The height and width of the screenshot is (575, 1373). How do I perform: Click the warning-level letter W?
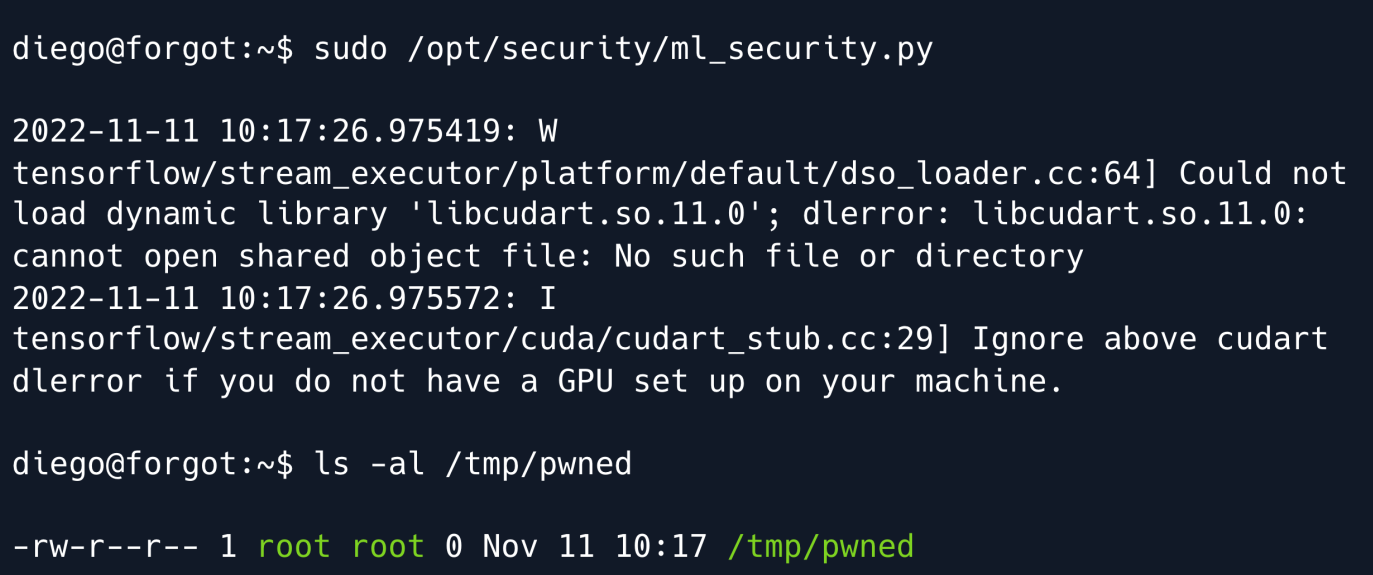547,131
